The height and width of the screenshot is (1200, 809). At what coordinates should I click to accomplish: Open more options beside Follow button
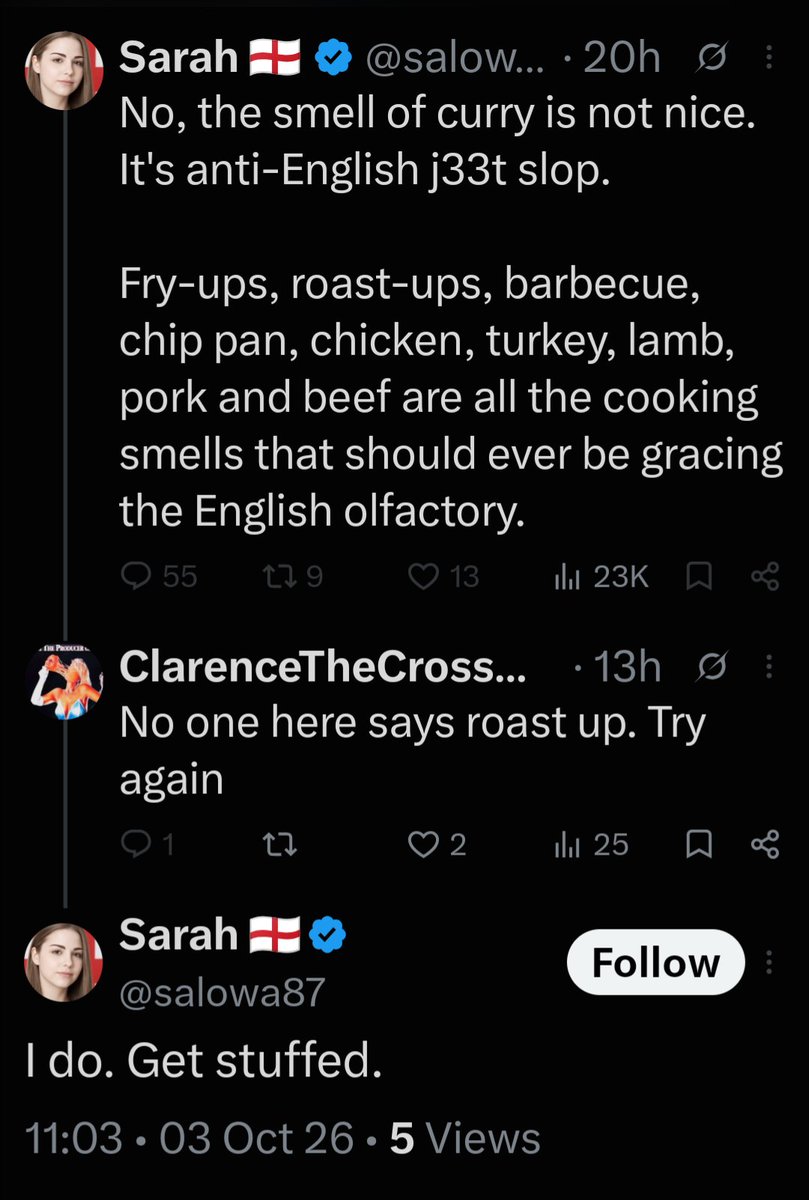[x=769, y=962]
